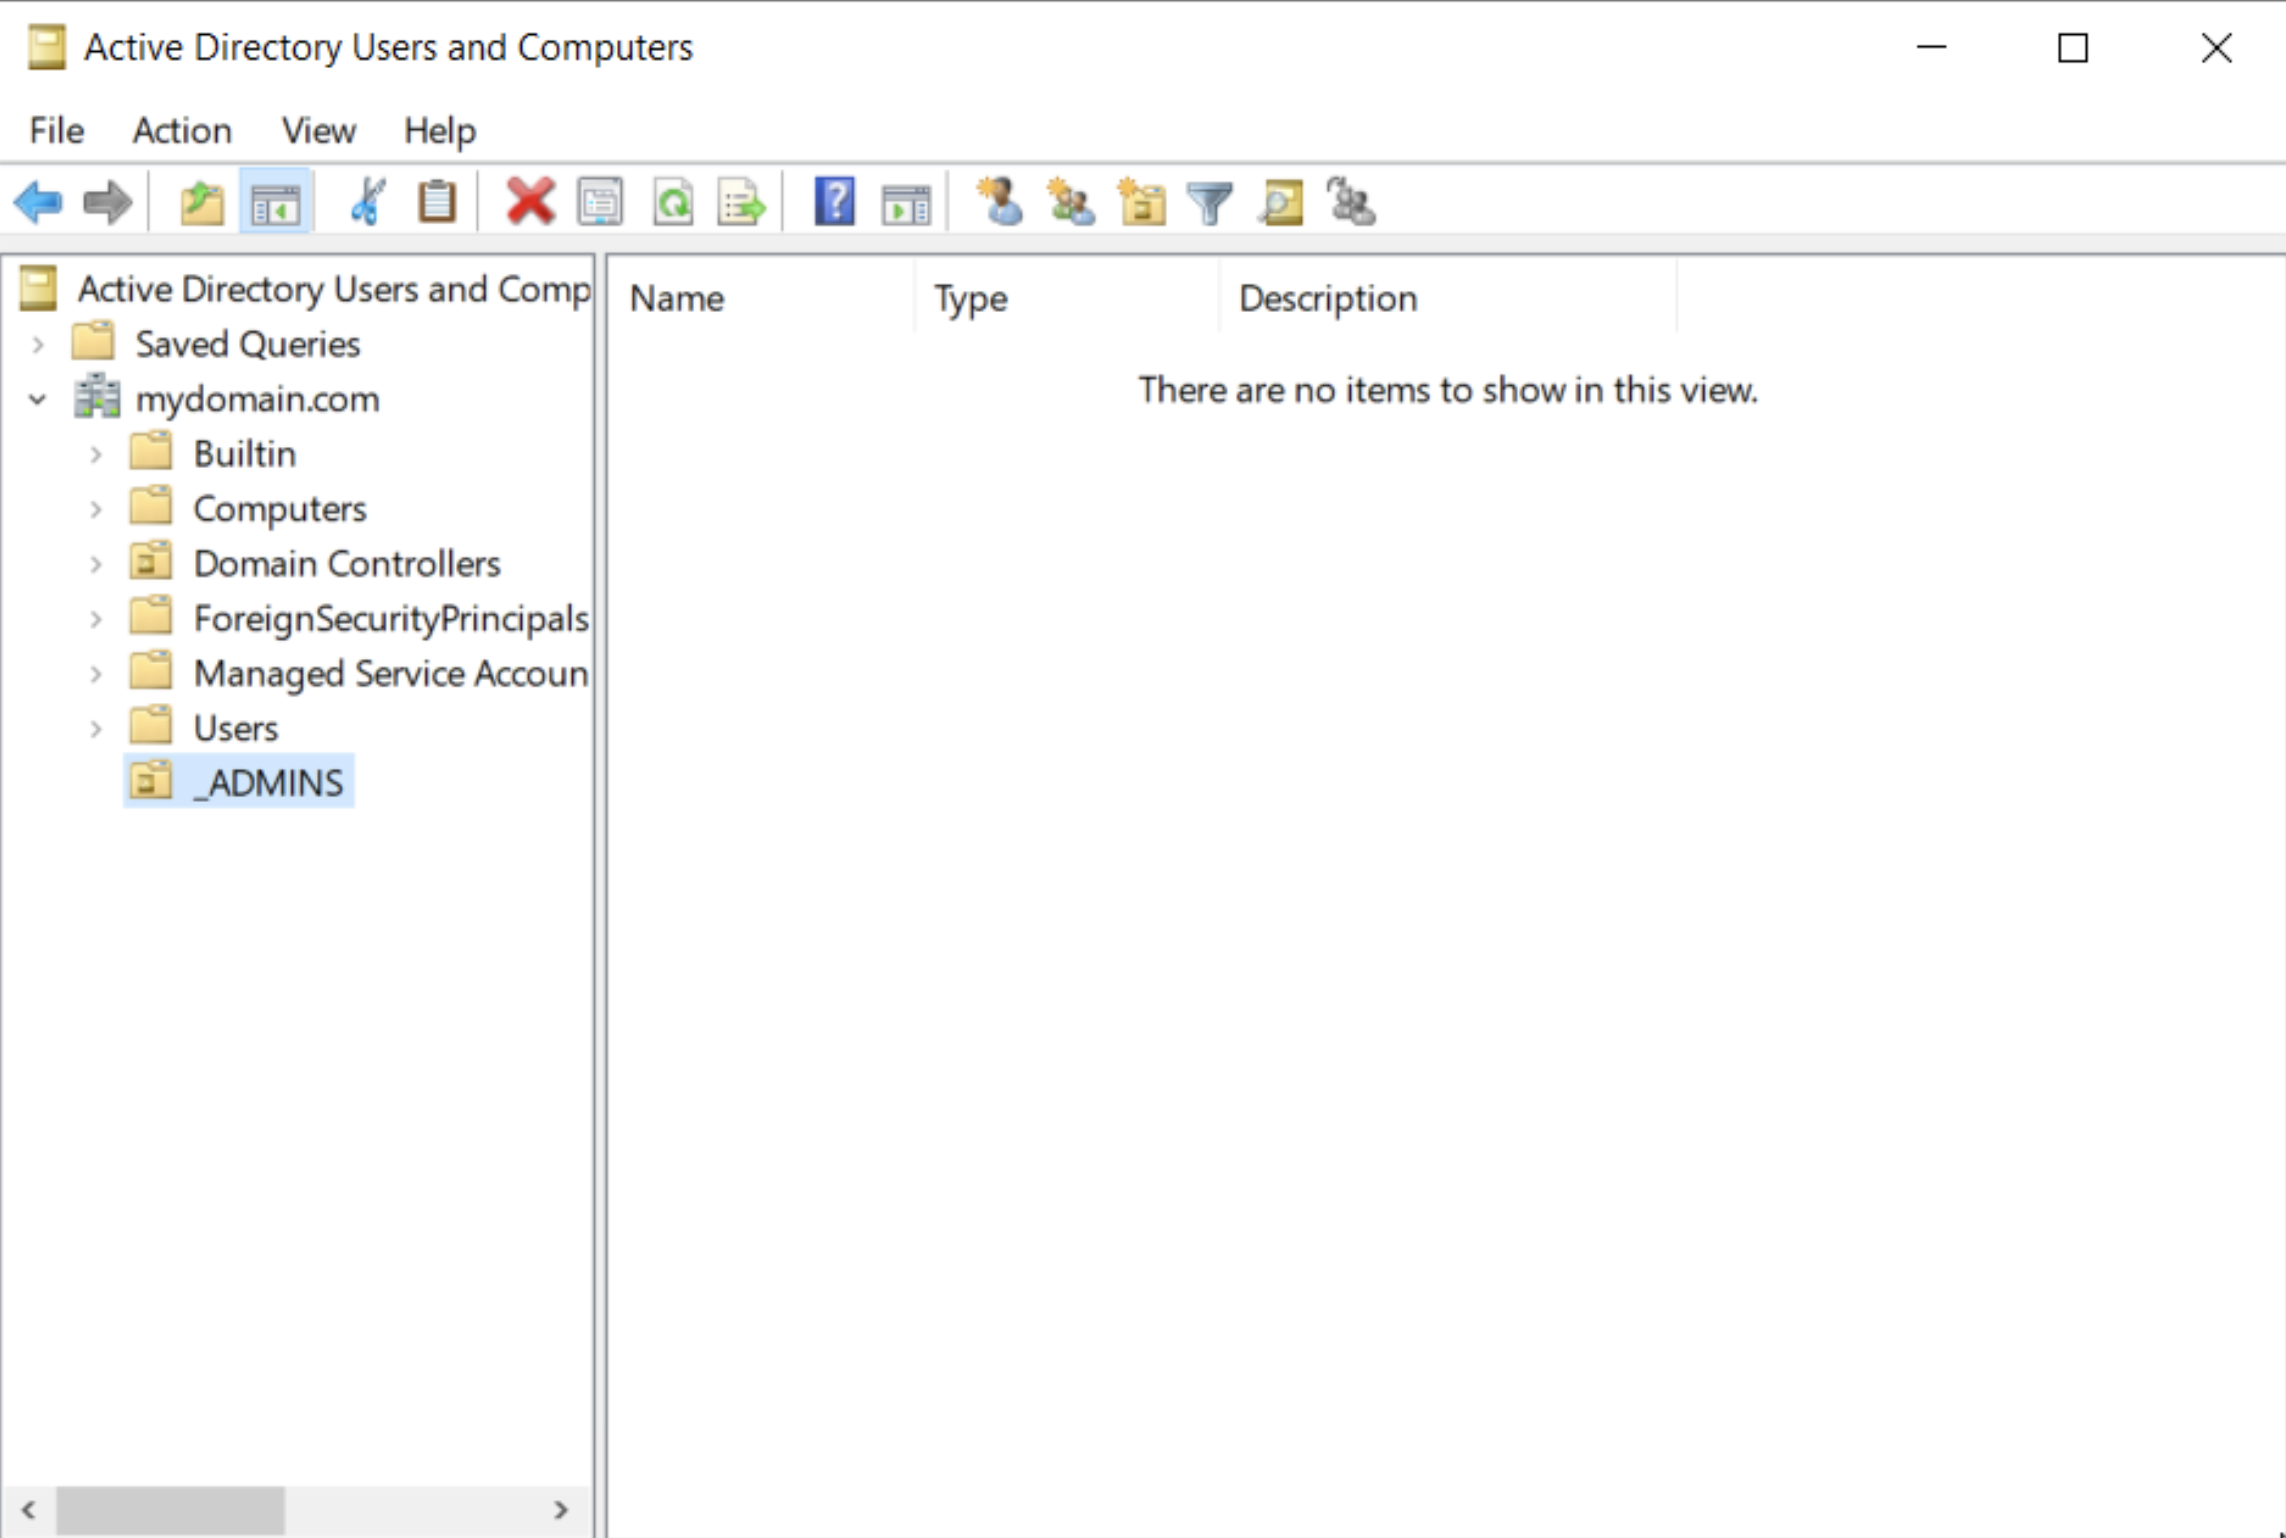
Task: Click the Refresh toolbar icon
Action: point(673,203)
